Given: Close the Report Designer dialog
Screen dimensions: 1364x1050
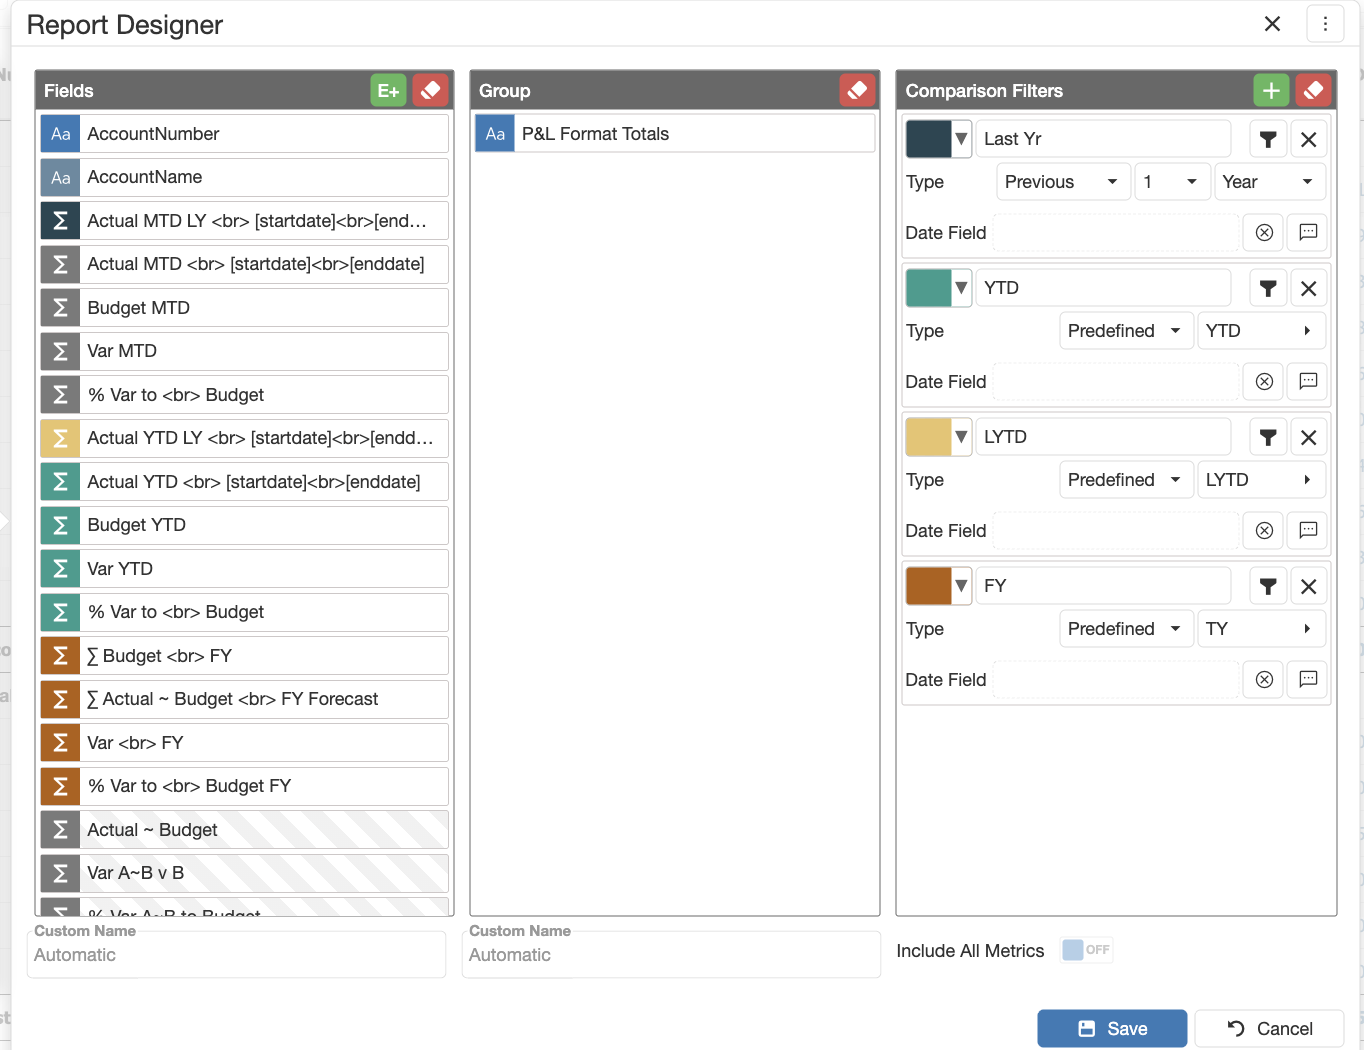Looking at the screenshot, I should [1272, 24].
